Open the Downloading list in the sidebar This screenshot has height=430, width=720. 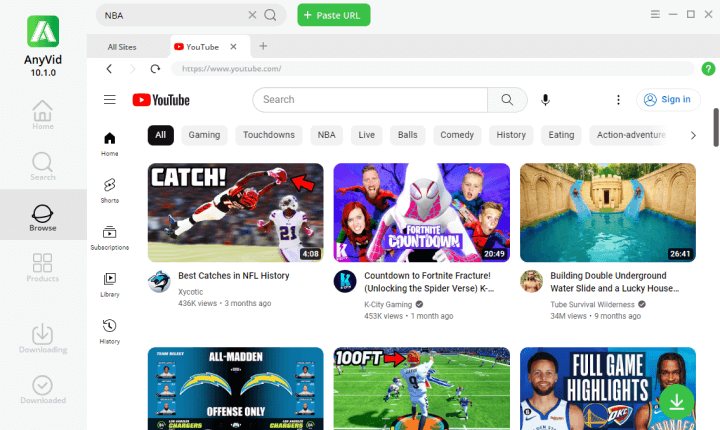43,339
